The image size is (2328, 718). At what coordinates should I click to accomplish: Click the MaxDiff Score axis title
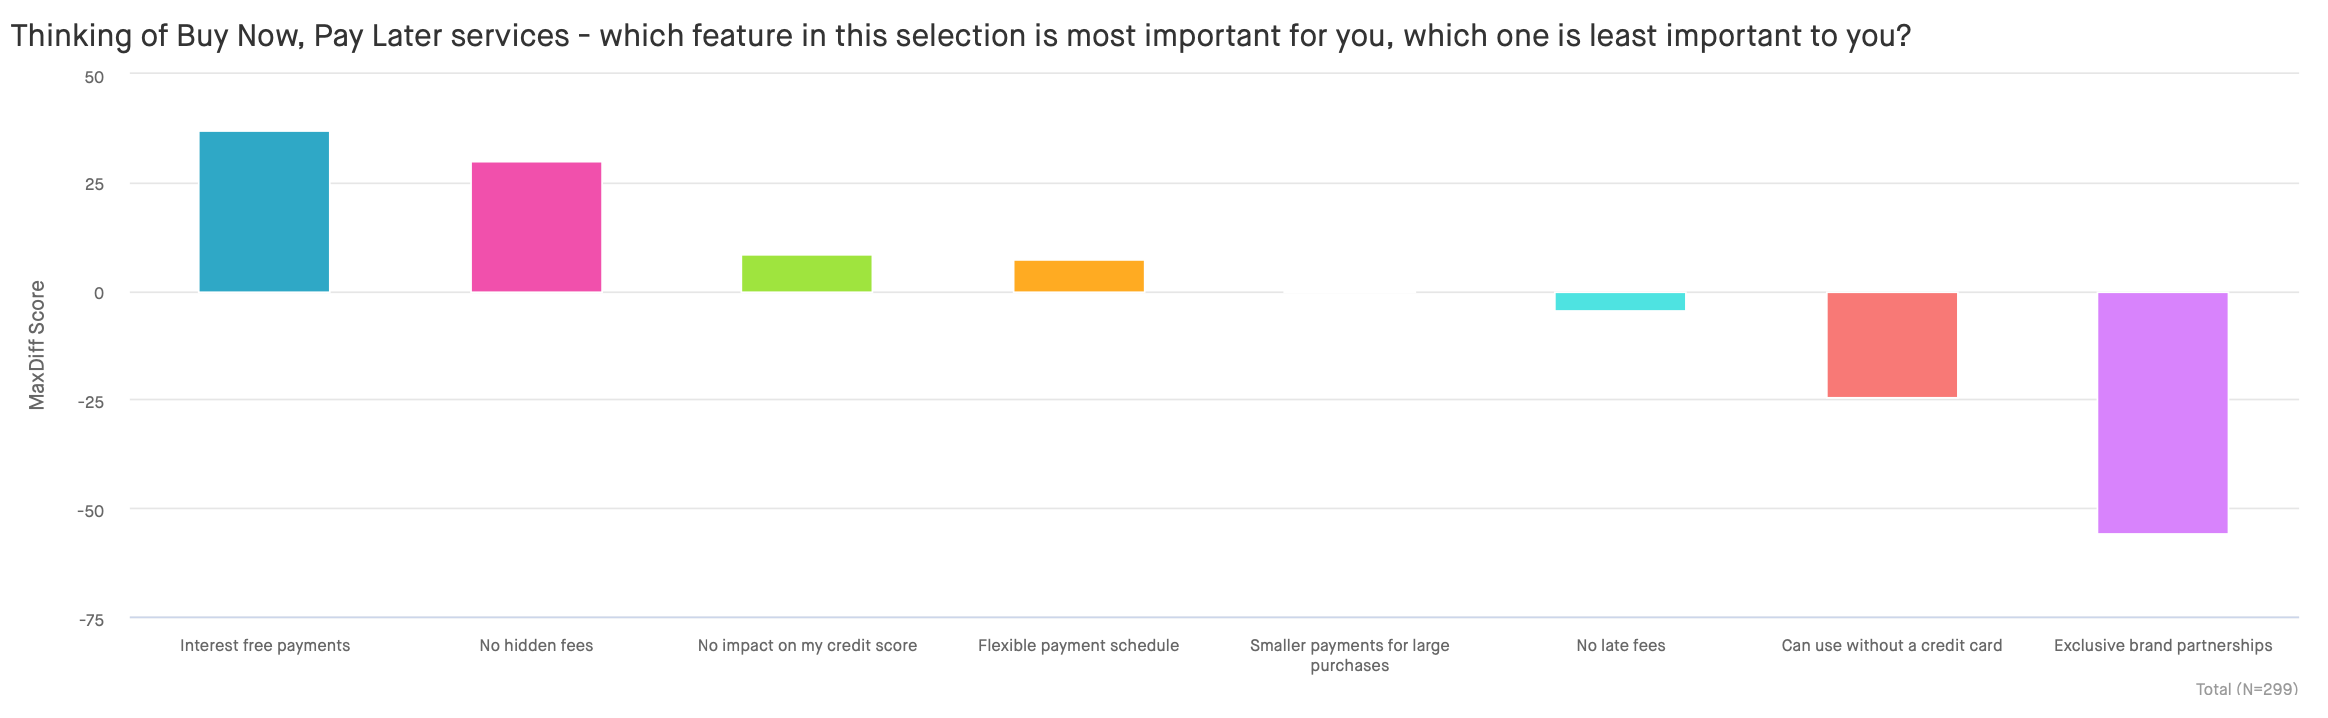37,345
